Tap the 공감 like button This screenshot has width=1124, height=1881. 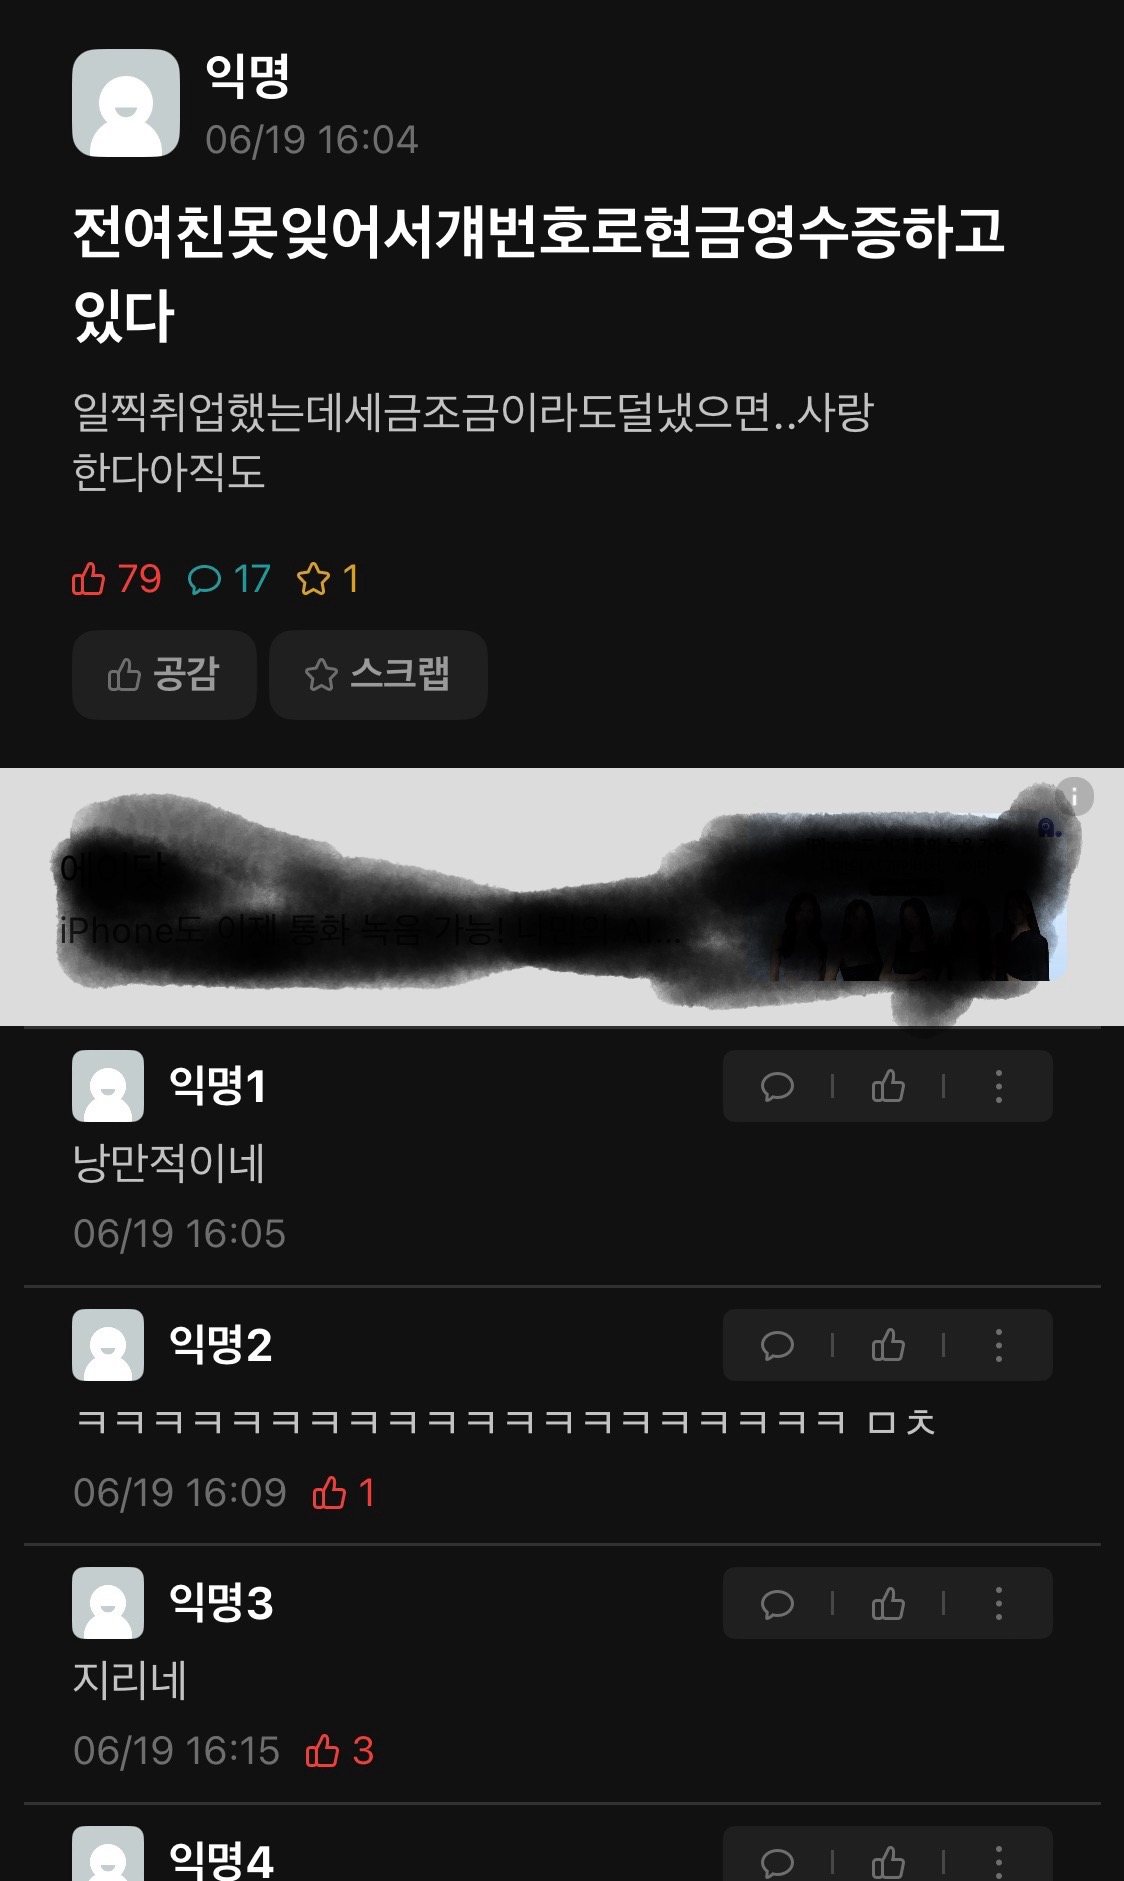(x=164, y=675)
